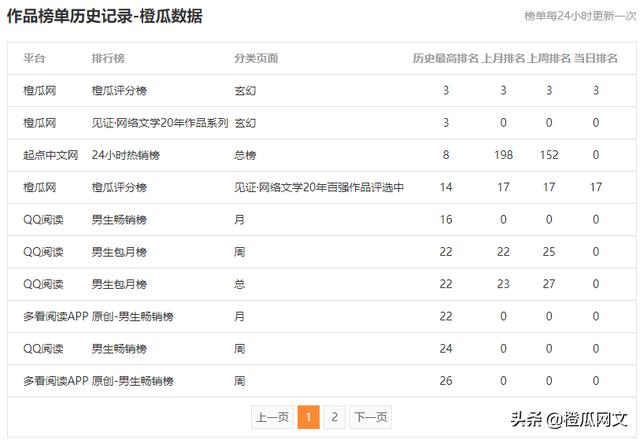This screenshot has height=440, width=640.
Task: Click the value 198 in 上月排名
Action: 503,155
